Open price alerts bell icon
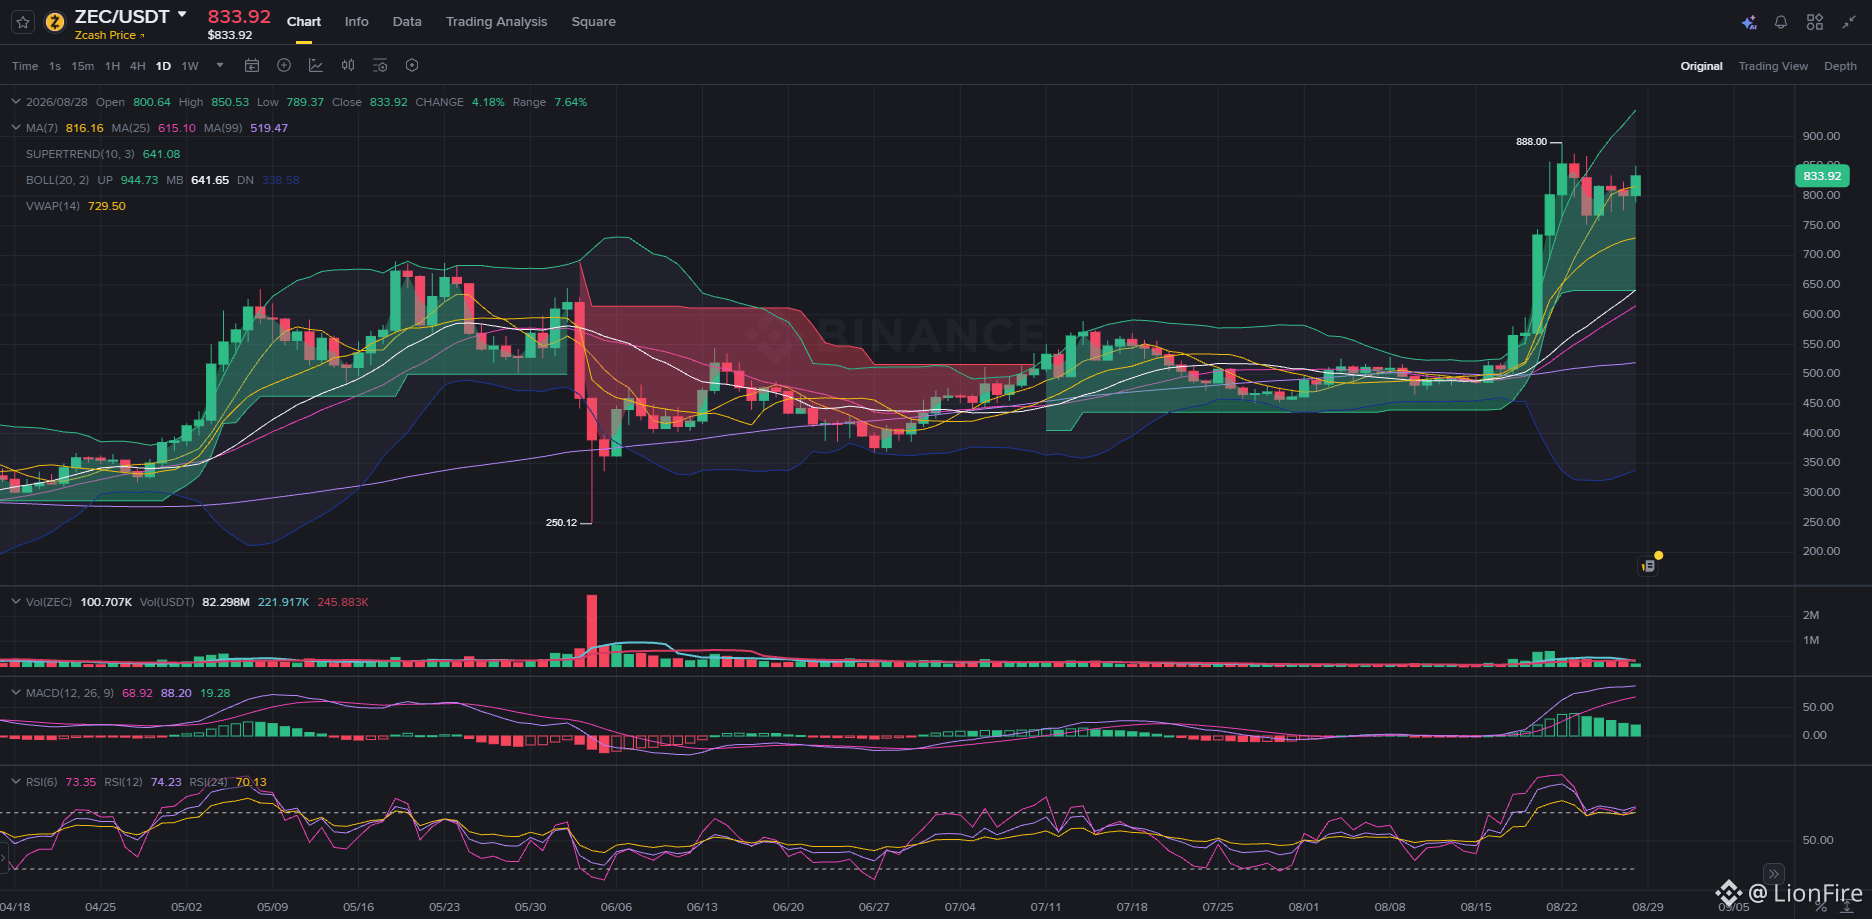Image resolution: width=1872 pixels, height=919 pixels. click(1781, 22)
